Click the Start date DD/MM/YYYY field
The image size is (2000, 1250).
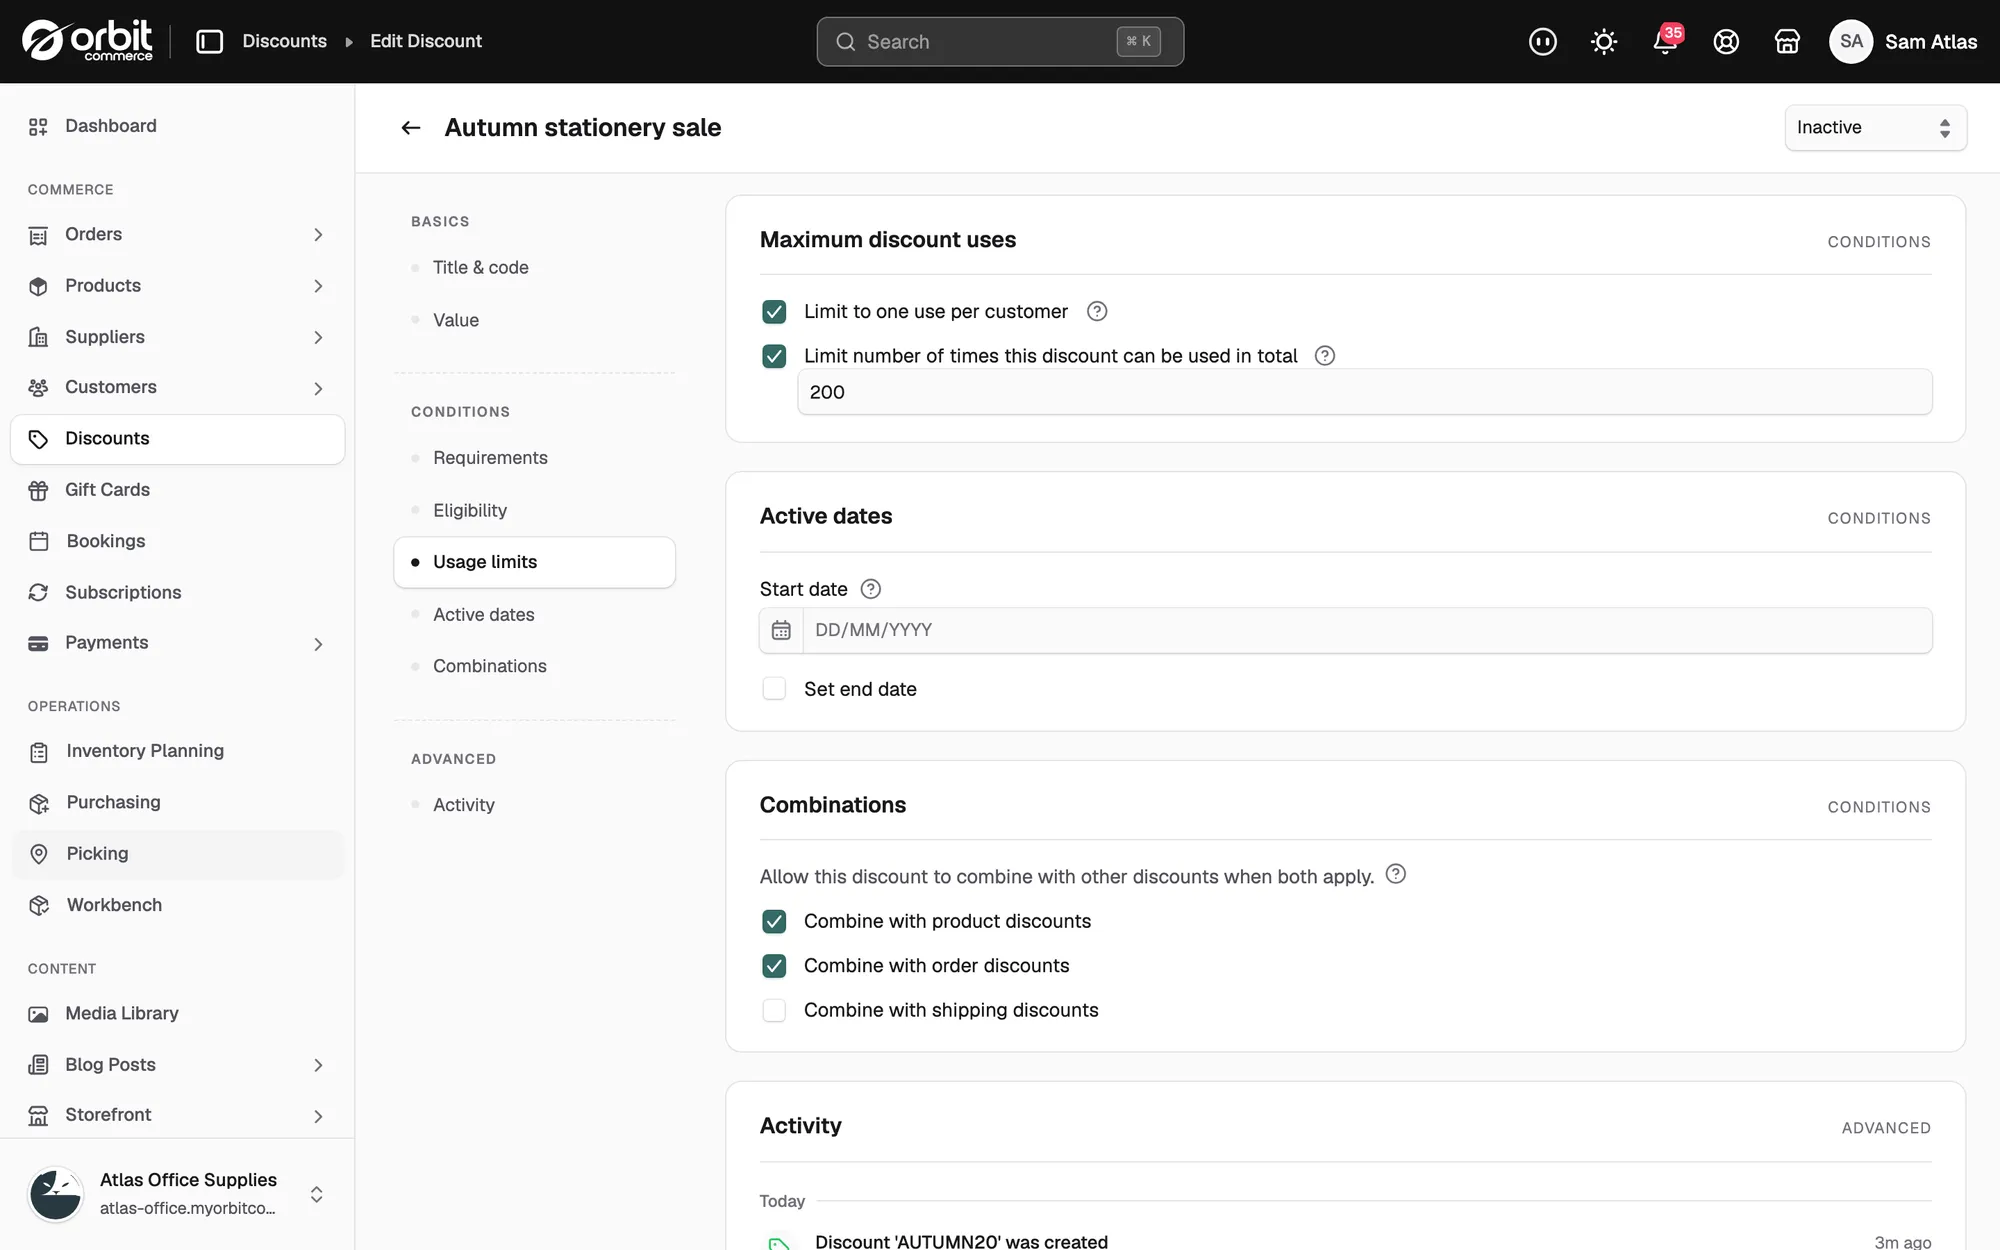pyautogui.click(x=1367, y=630)
